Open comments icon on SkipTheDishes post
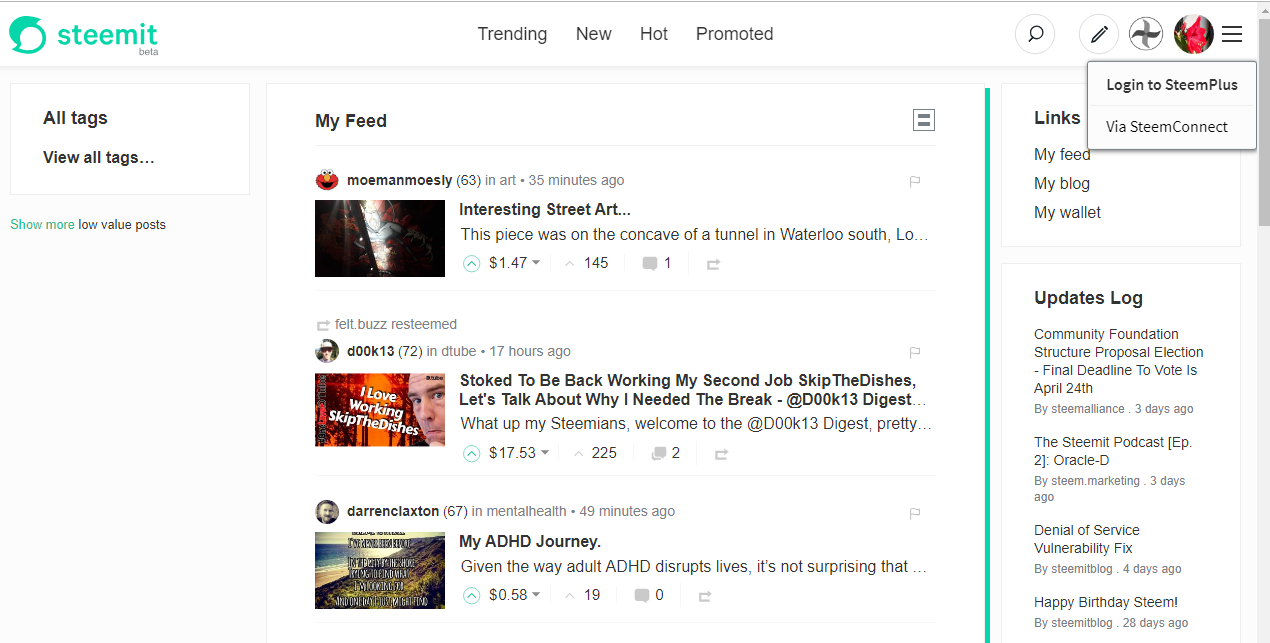This screenshot has height=643, width=1270. (x=658, y=453)
